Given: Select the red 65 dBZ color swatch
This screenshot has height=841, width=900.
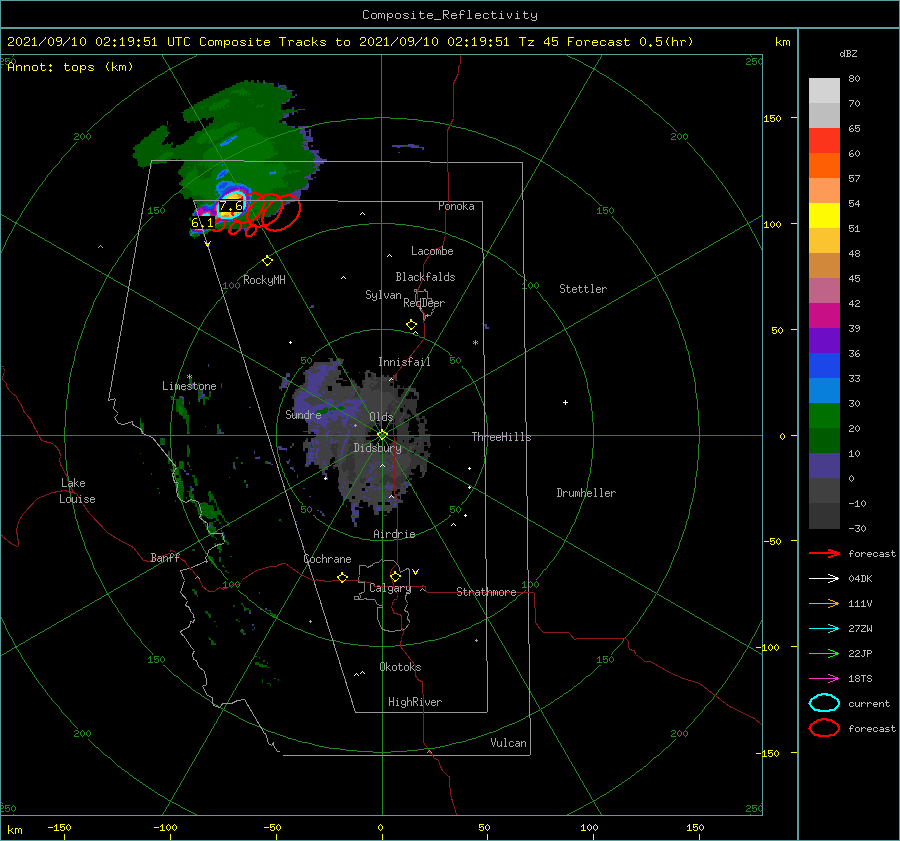Looking at the screenshot, I should [x=824, y=140].
